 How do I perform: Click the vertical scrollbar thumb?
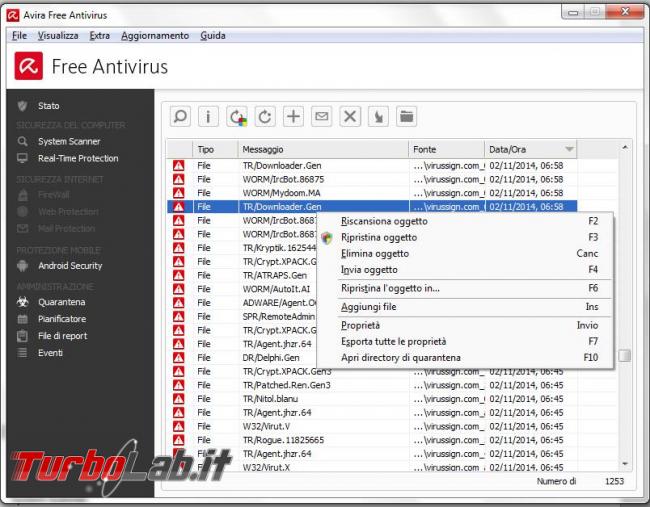(x=625, y=355)
